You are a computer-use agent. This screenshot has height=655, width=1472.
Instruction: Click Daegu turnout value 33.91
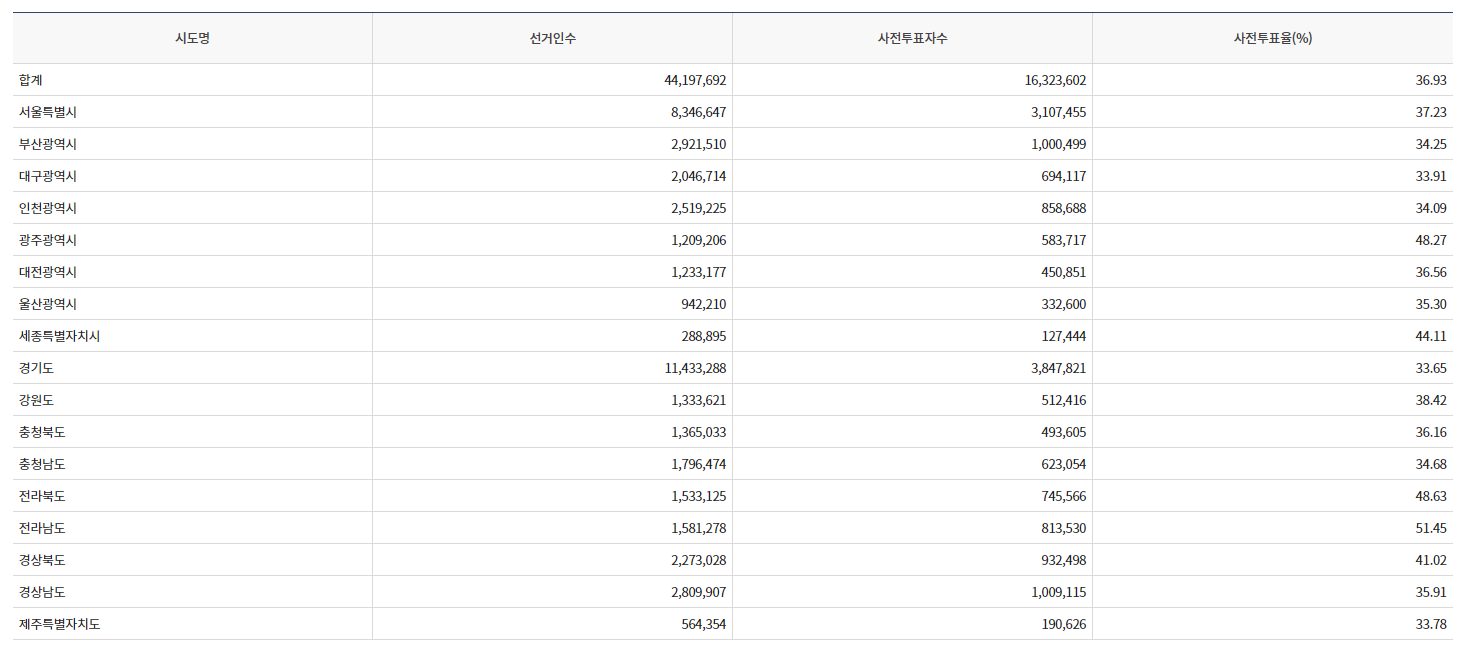1431,176
